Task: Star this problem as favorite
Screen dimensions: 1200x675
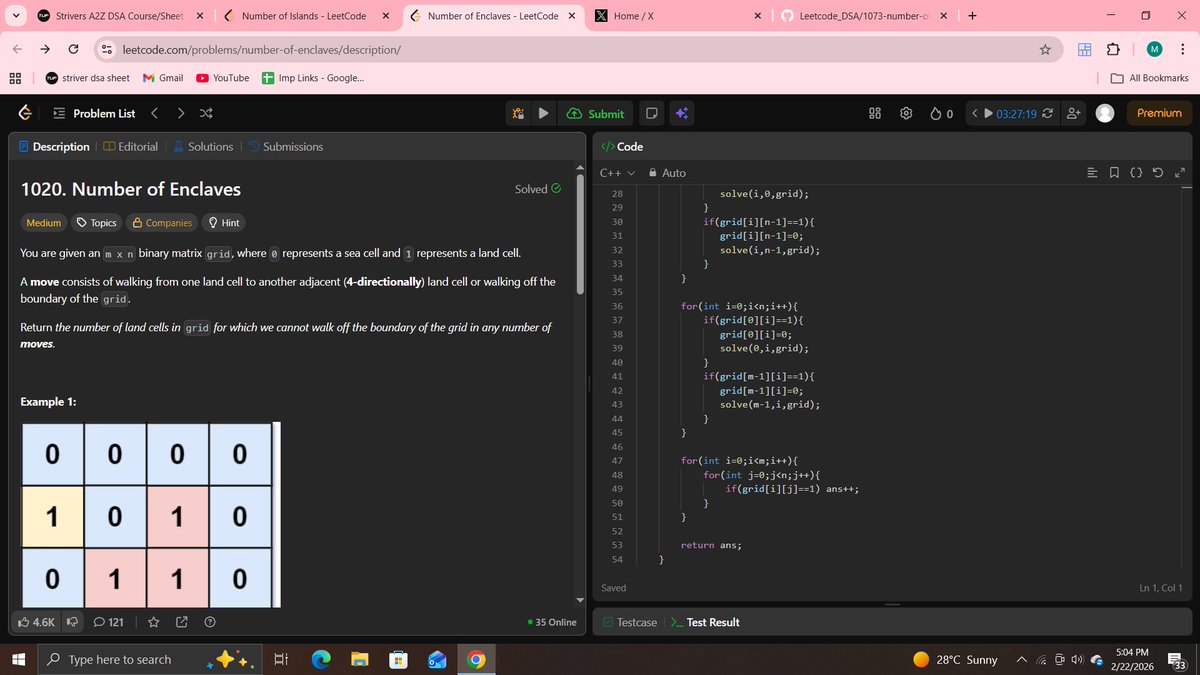Action: pyautogui.click(x=154, y=622)
